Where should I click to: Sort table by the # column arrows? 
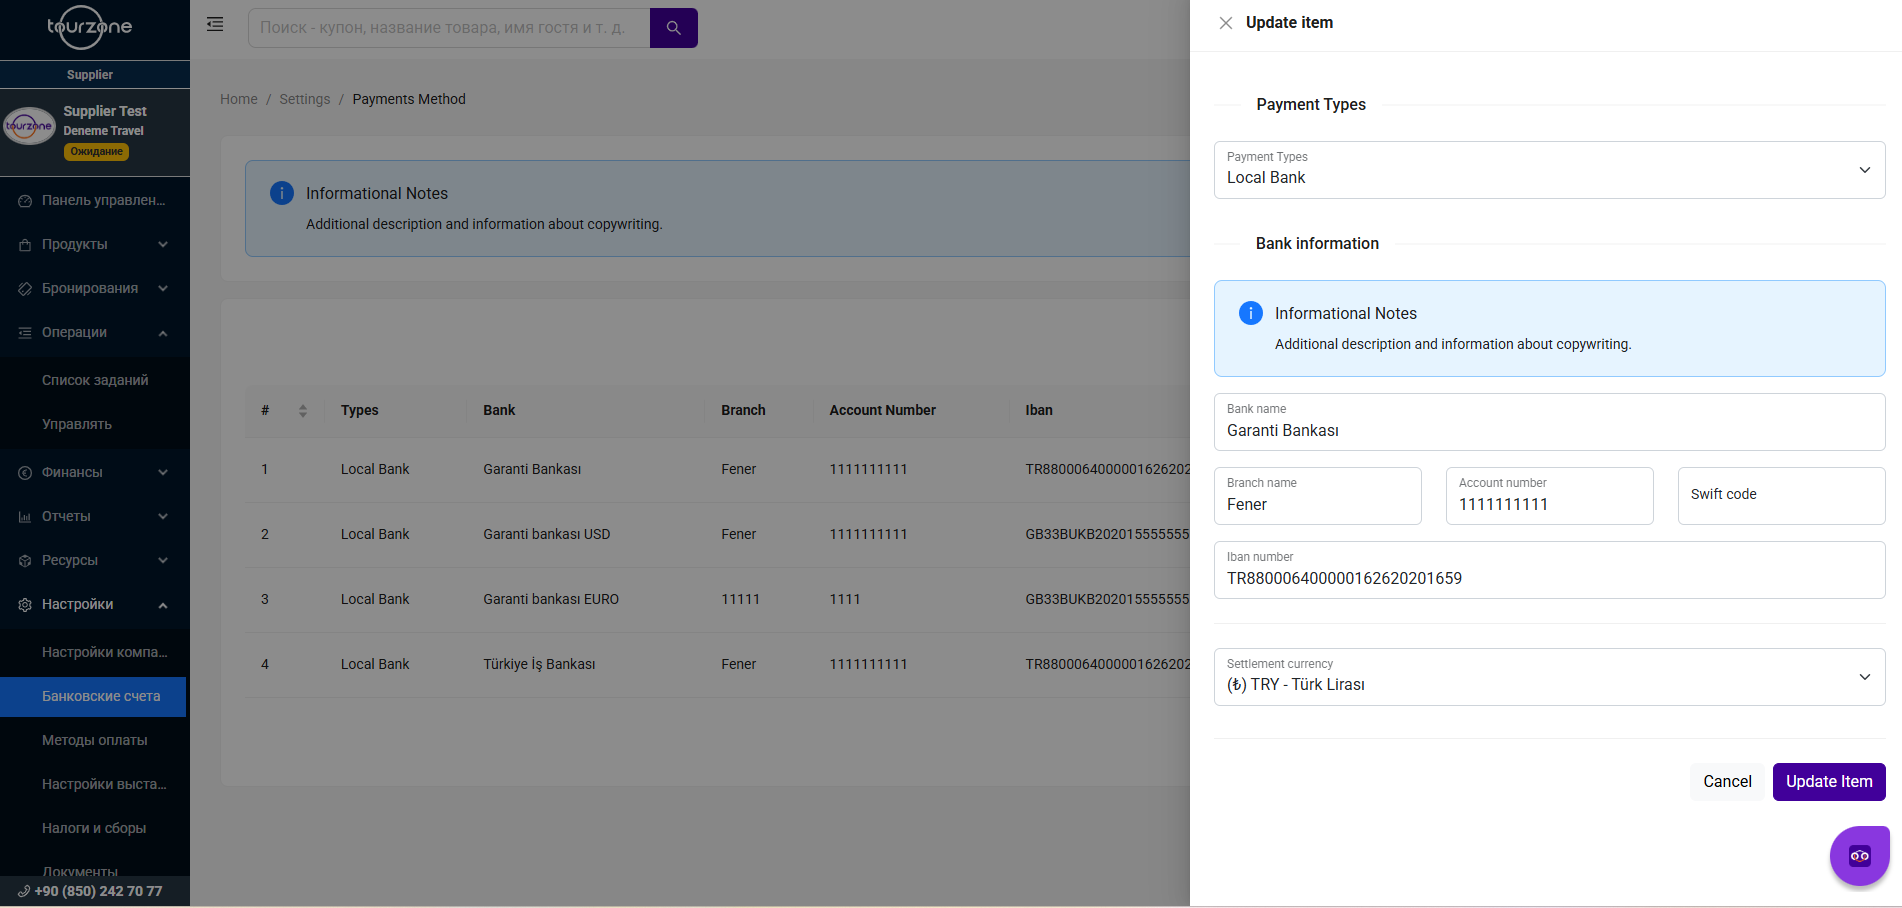coord(302,411)
